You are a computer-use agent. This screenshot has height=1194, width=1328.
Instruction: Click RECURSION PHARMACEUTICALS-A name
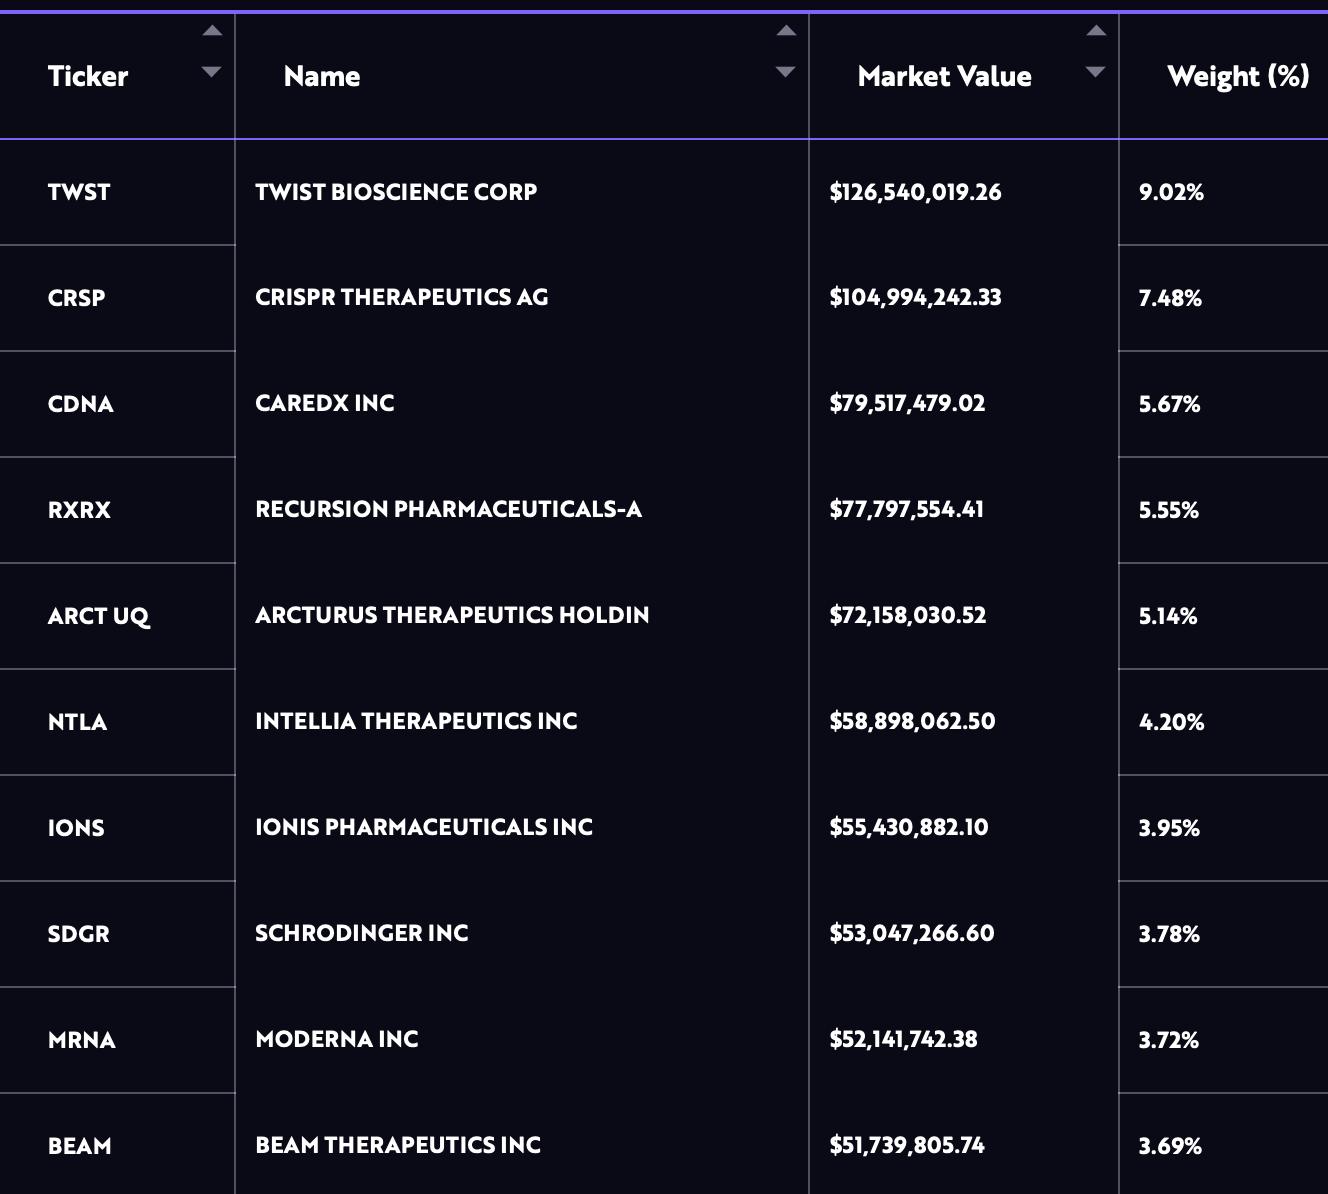449,509
